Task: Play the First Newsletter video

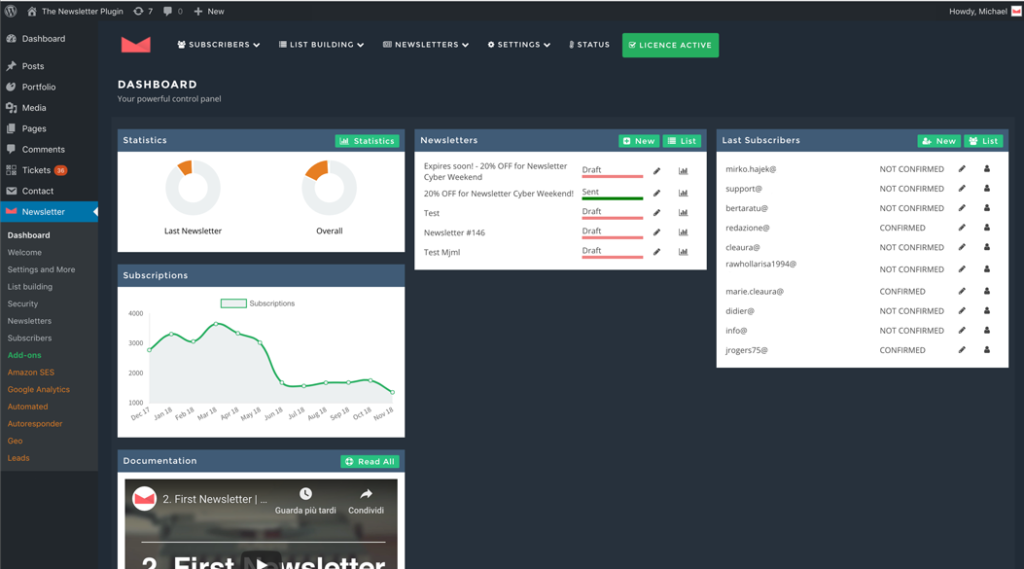Action: pos(261,562)
